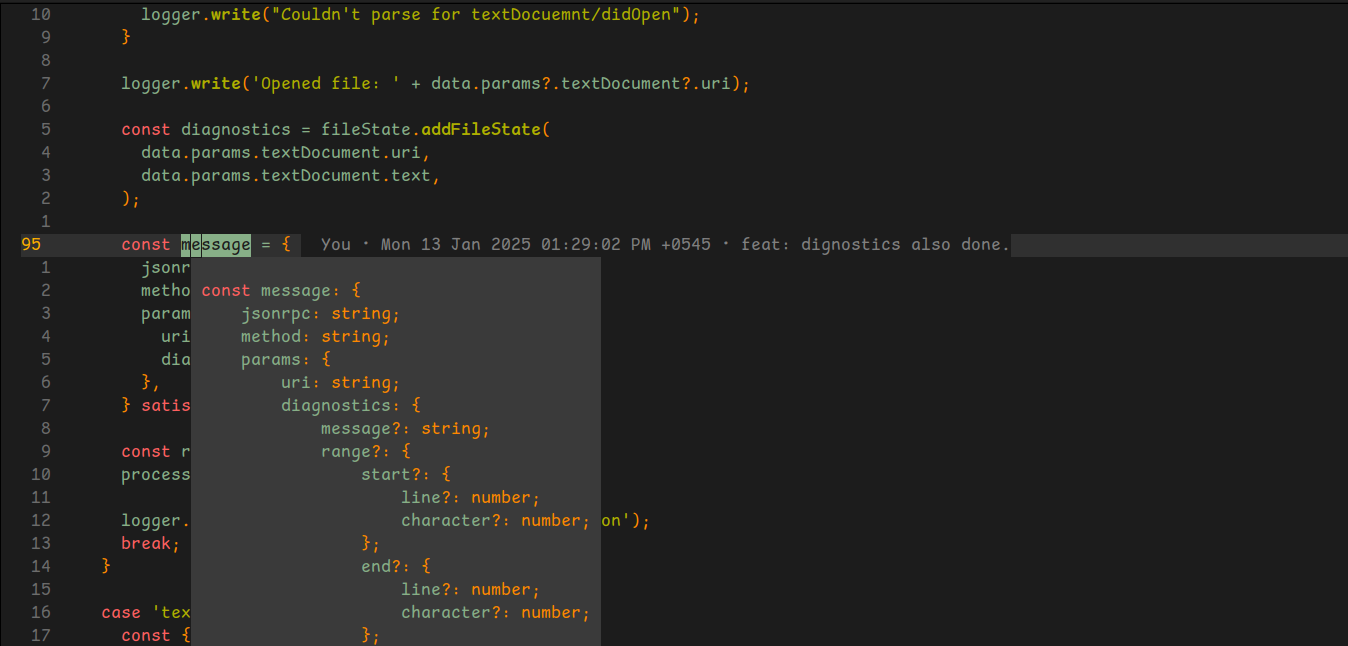Click the const keyword on line 95
The width and height of the screenshot is (1348, 646).
coord(145,243)
